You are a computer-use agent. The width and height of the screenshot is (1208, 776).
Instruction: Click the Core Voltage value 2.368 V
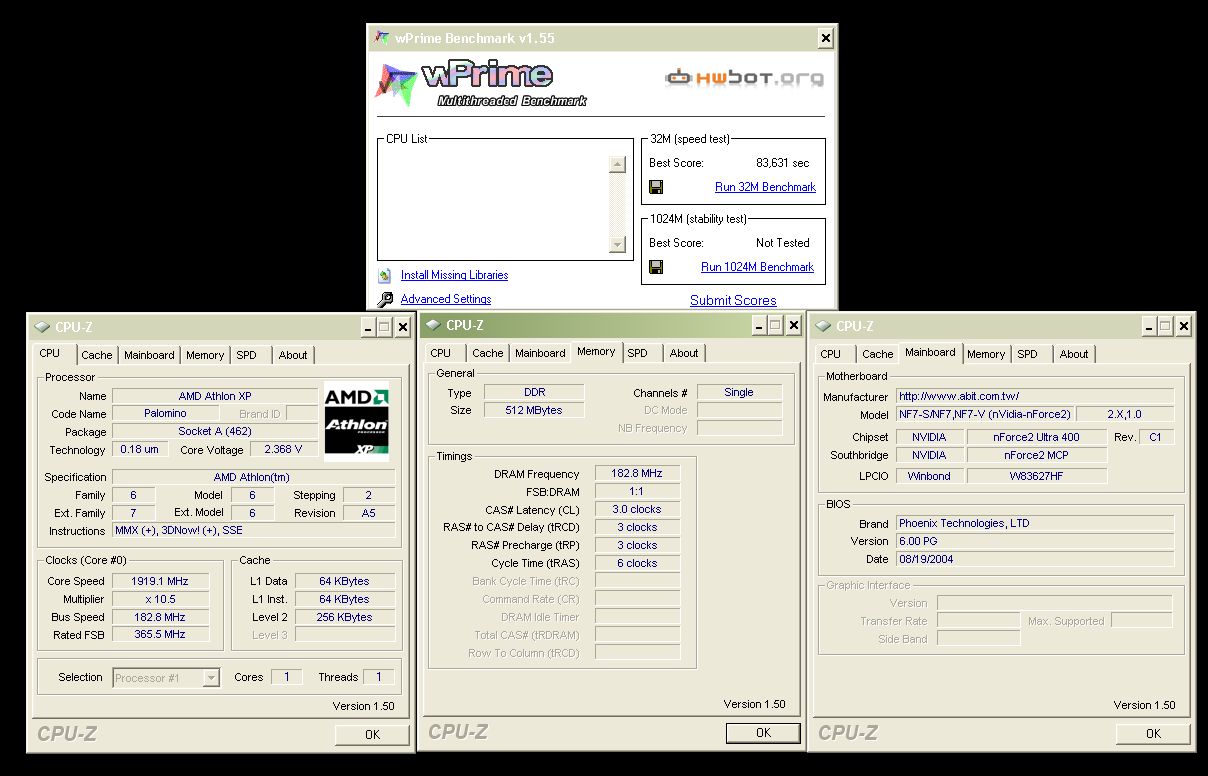(284, 450)
